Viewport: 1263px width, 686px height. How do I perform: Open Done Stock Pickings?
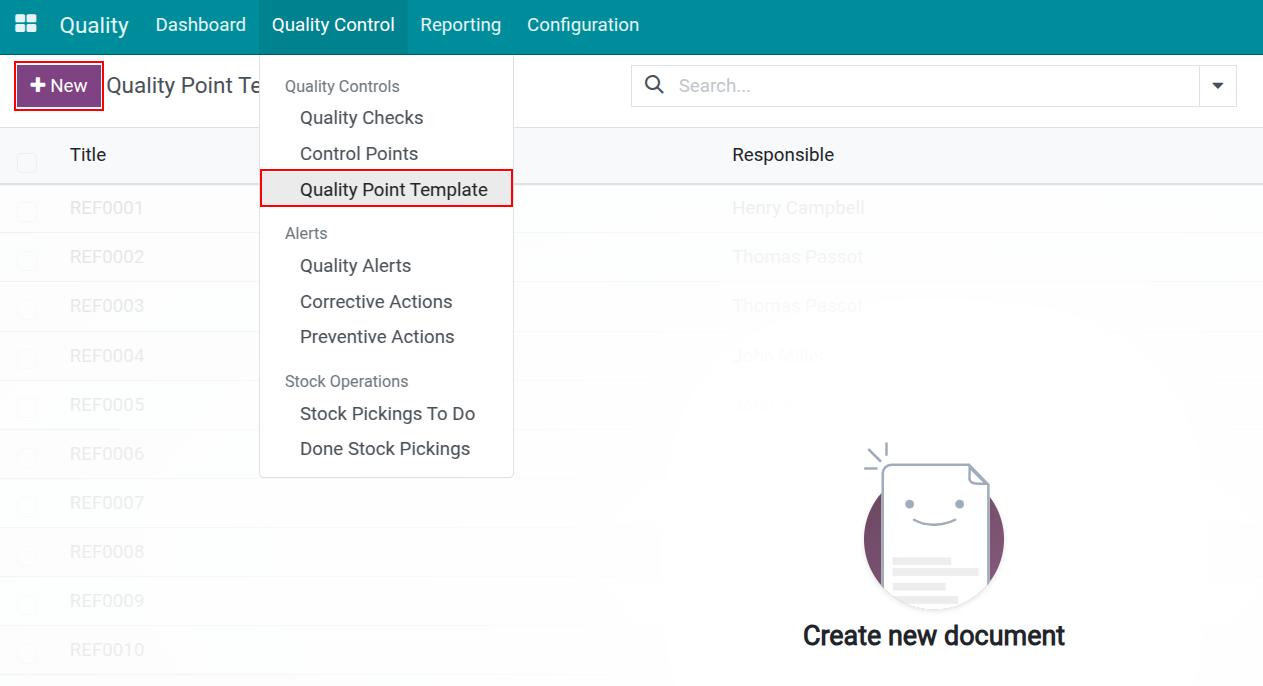385,449
